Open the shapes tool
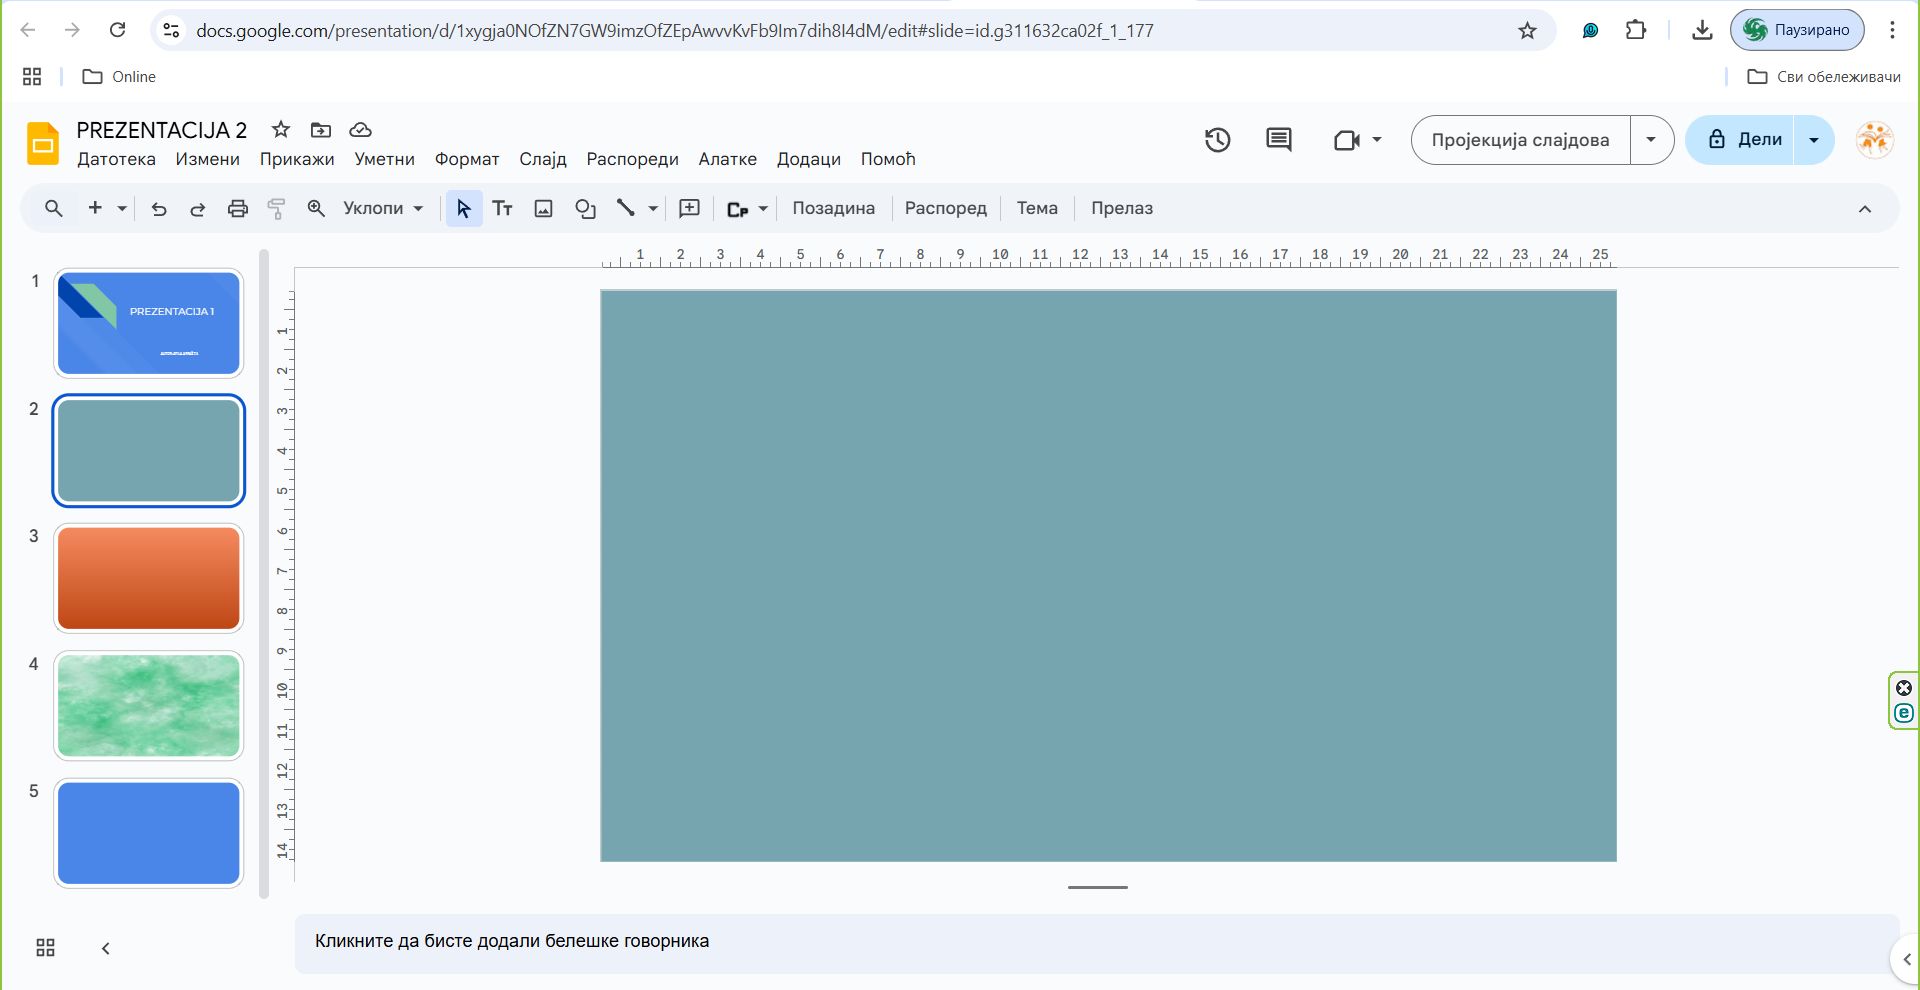 pyautogui.click(x=585, y=209)
